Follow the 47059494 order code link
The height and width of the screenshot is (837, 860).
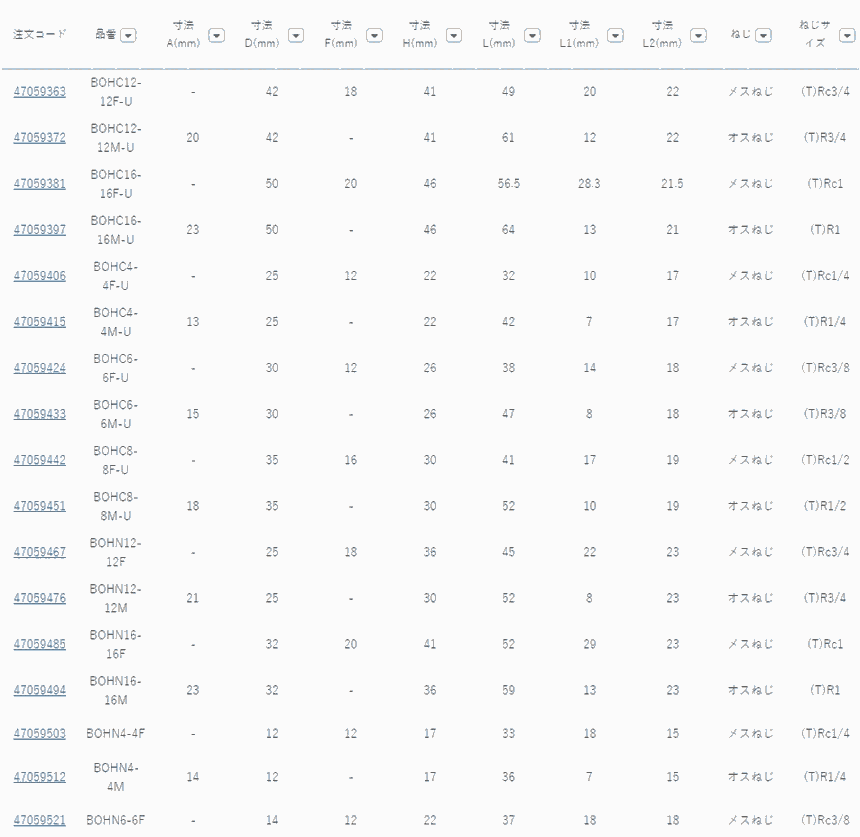pyautogui.click(x=39, y=691)
